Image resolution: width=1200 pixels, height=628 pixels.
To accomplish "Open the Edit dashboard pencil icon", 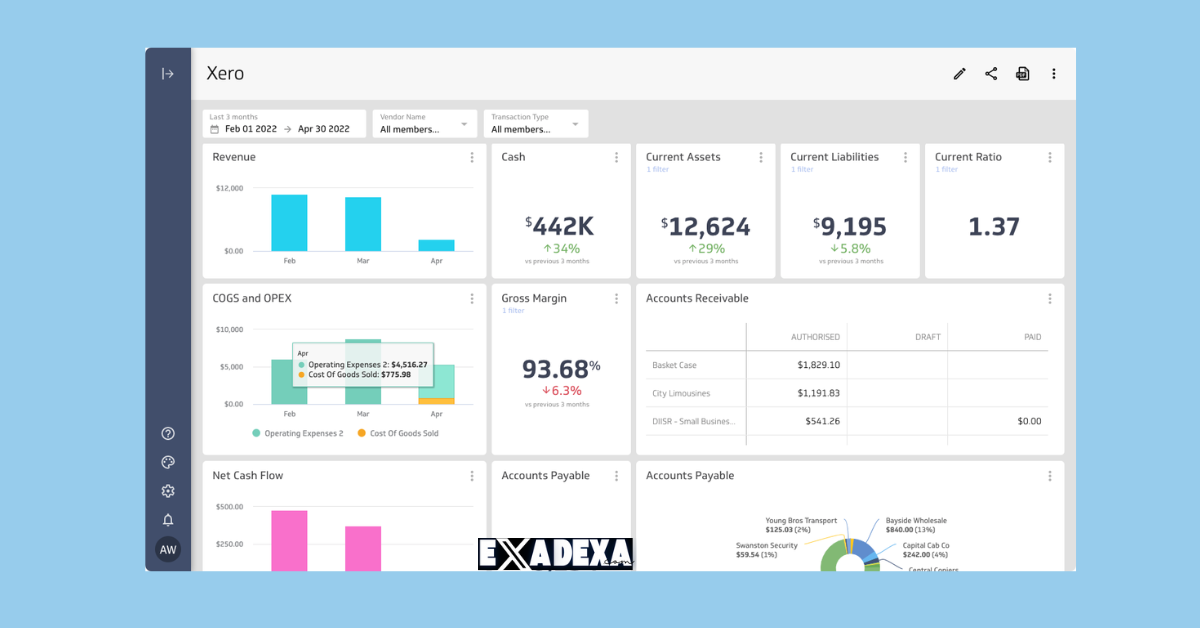I will (x=959, y=73).
